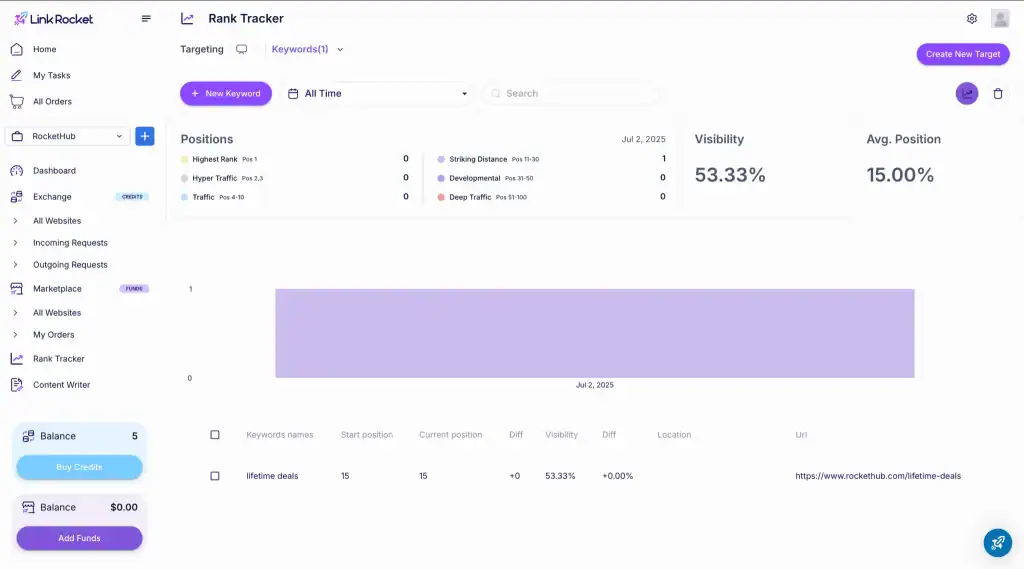Open the All Time date range dropdown
Image resolution: width=1024 pixels, height=569 pixels.
coord(378,93)
